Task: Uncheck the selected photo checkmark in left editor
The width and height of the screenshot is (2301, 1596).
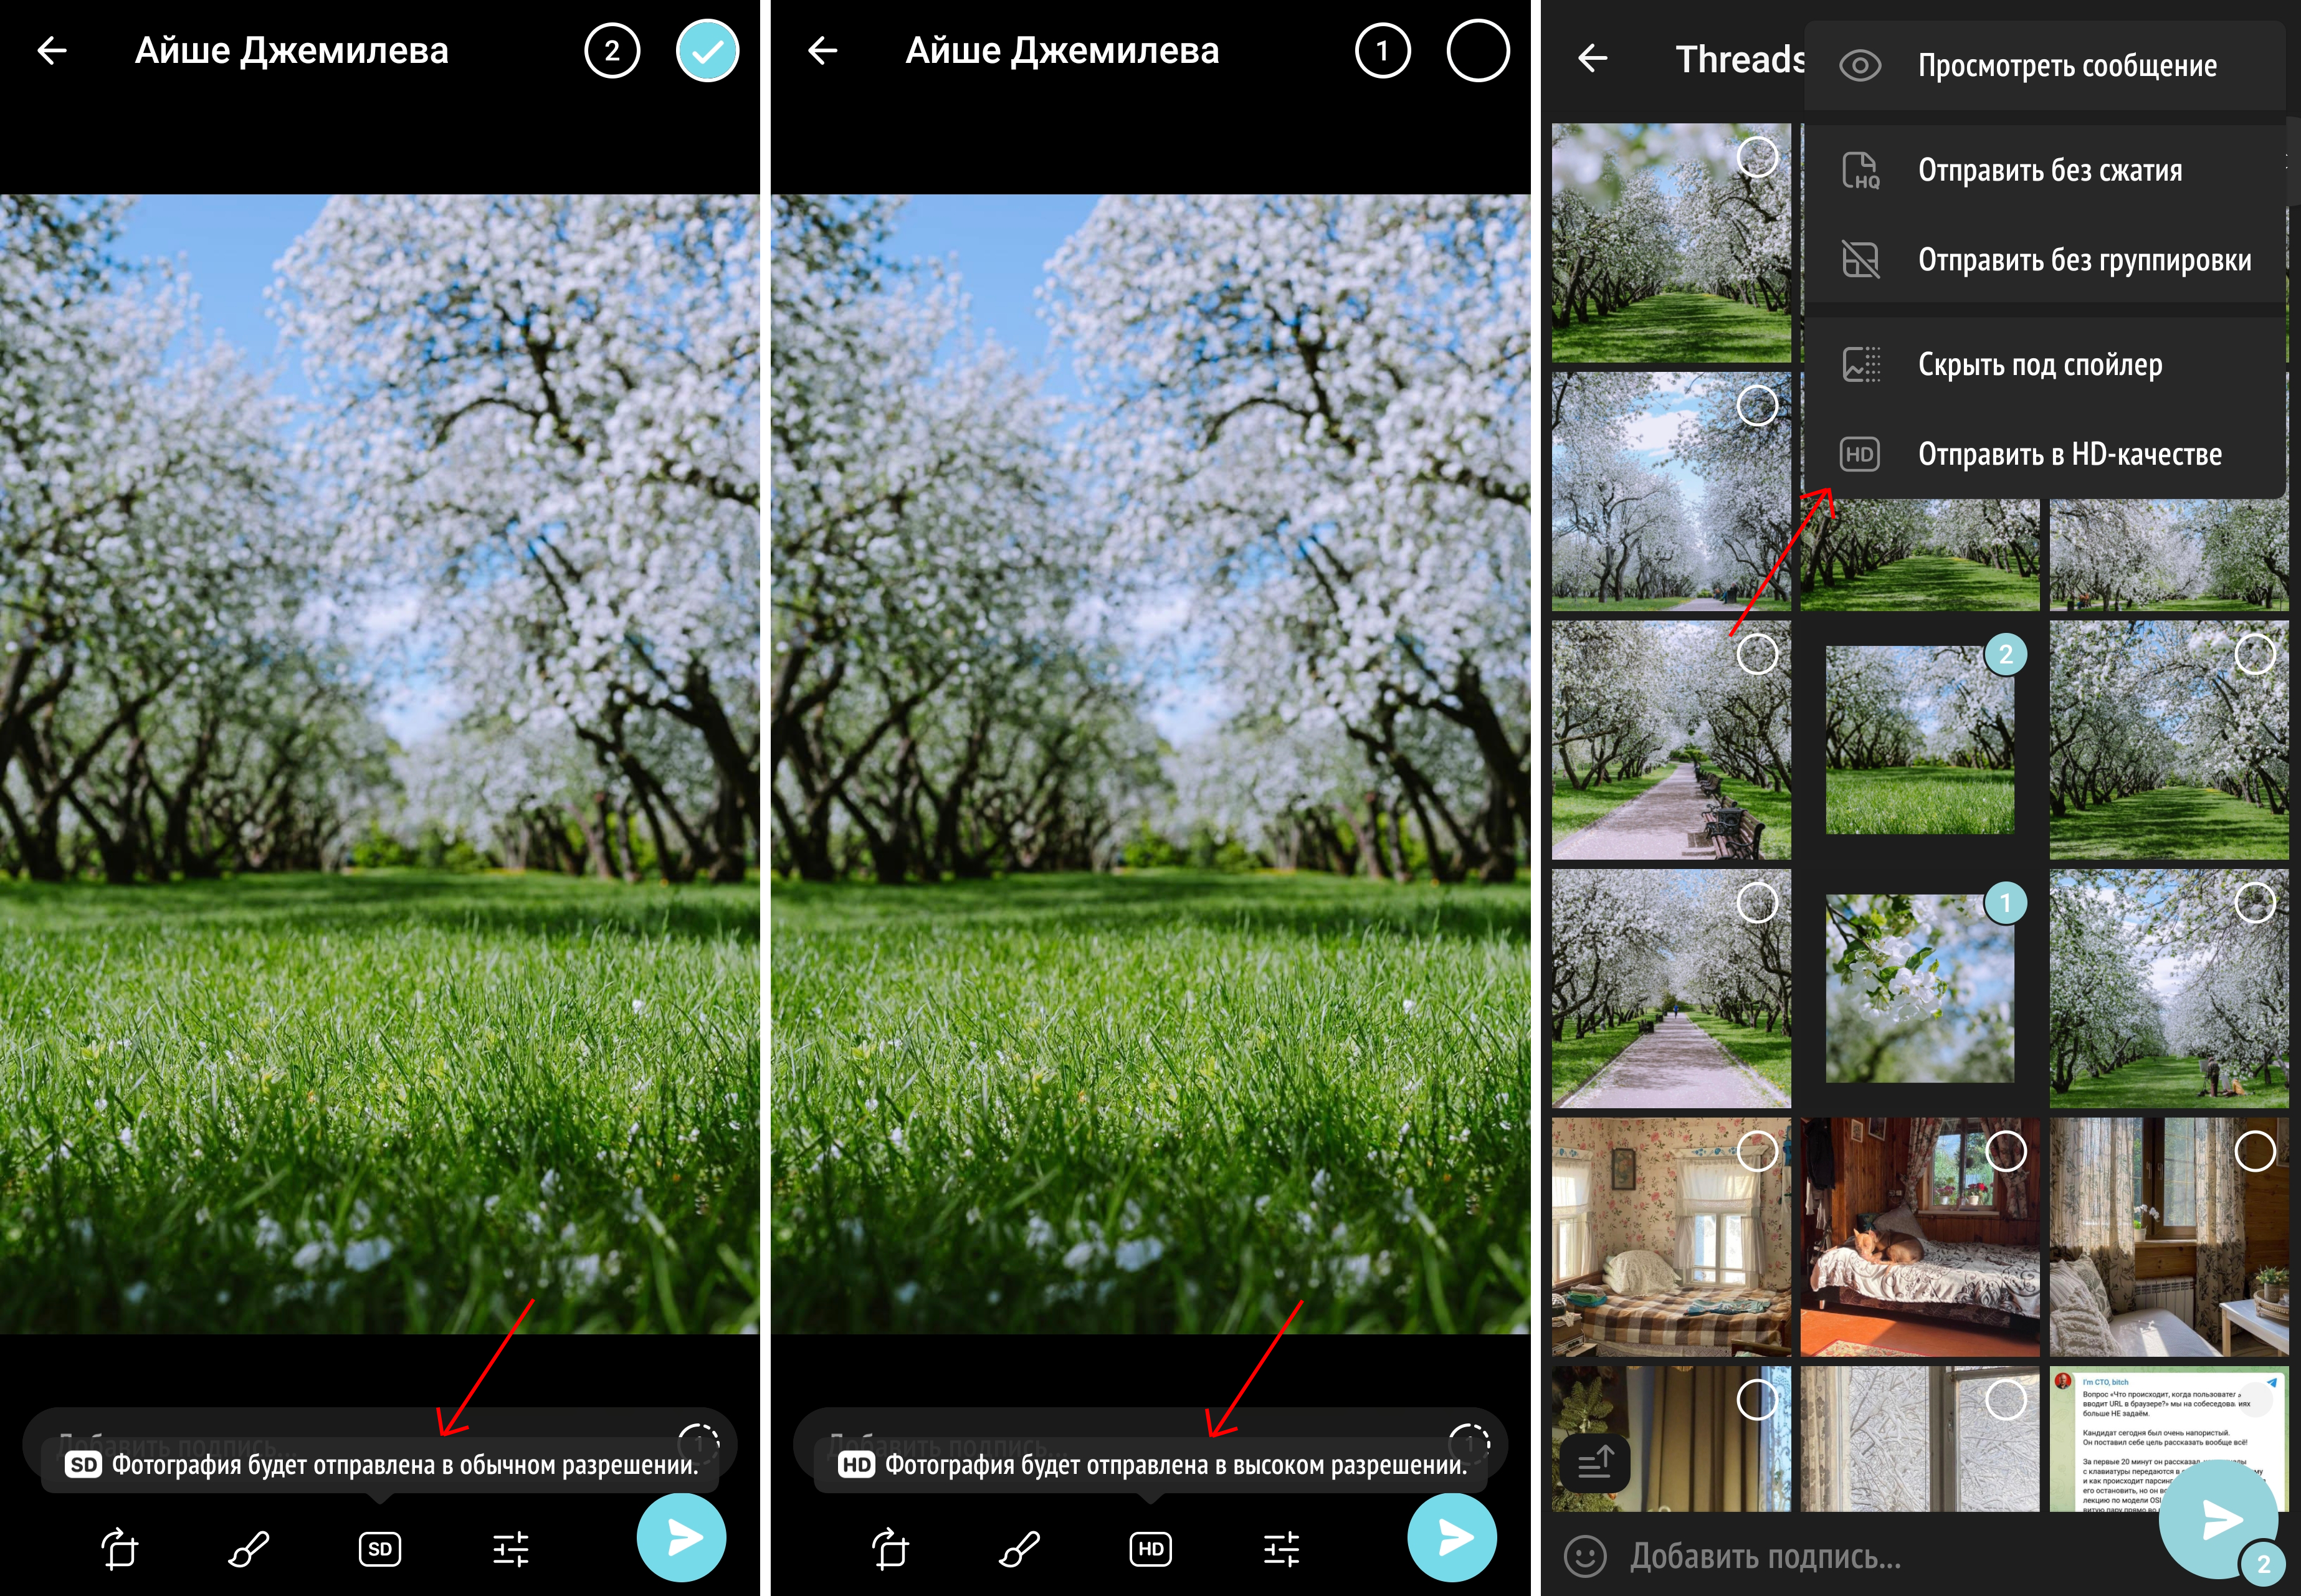Action: pos(707,51)
